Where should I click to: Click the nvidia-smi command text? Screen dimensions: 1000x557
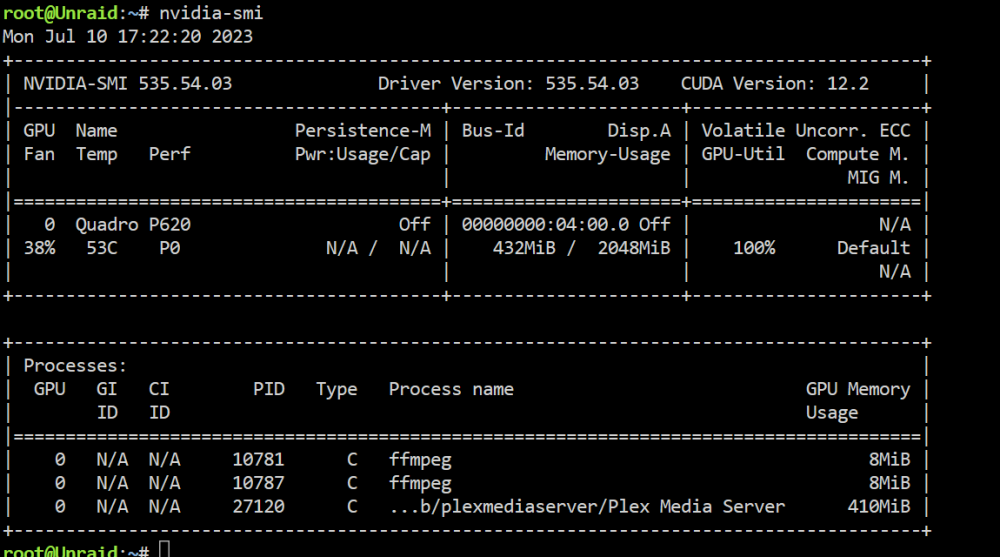(x=210, y=13)
